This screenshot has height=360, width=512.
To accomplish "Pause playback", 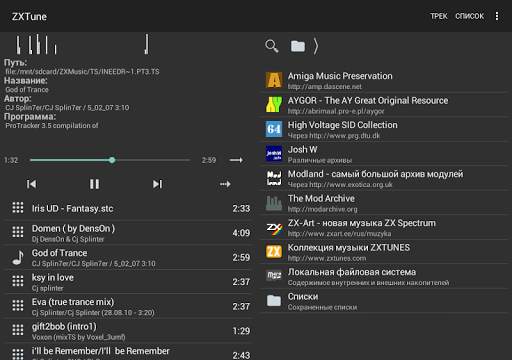I will tap(94, 184).
